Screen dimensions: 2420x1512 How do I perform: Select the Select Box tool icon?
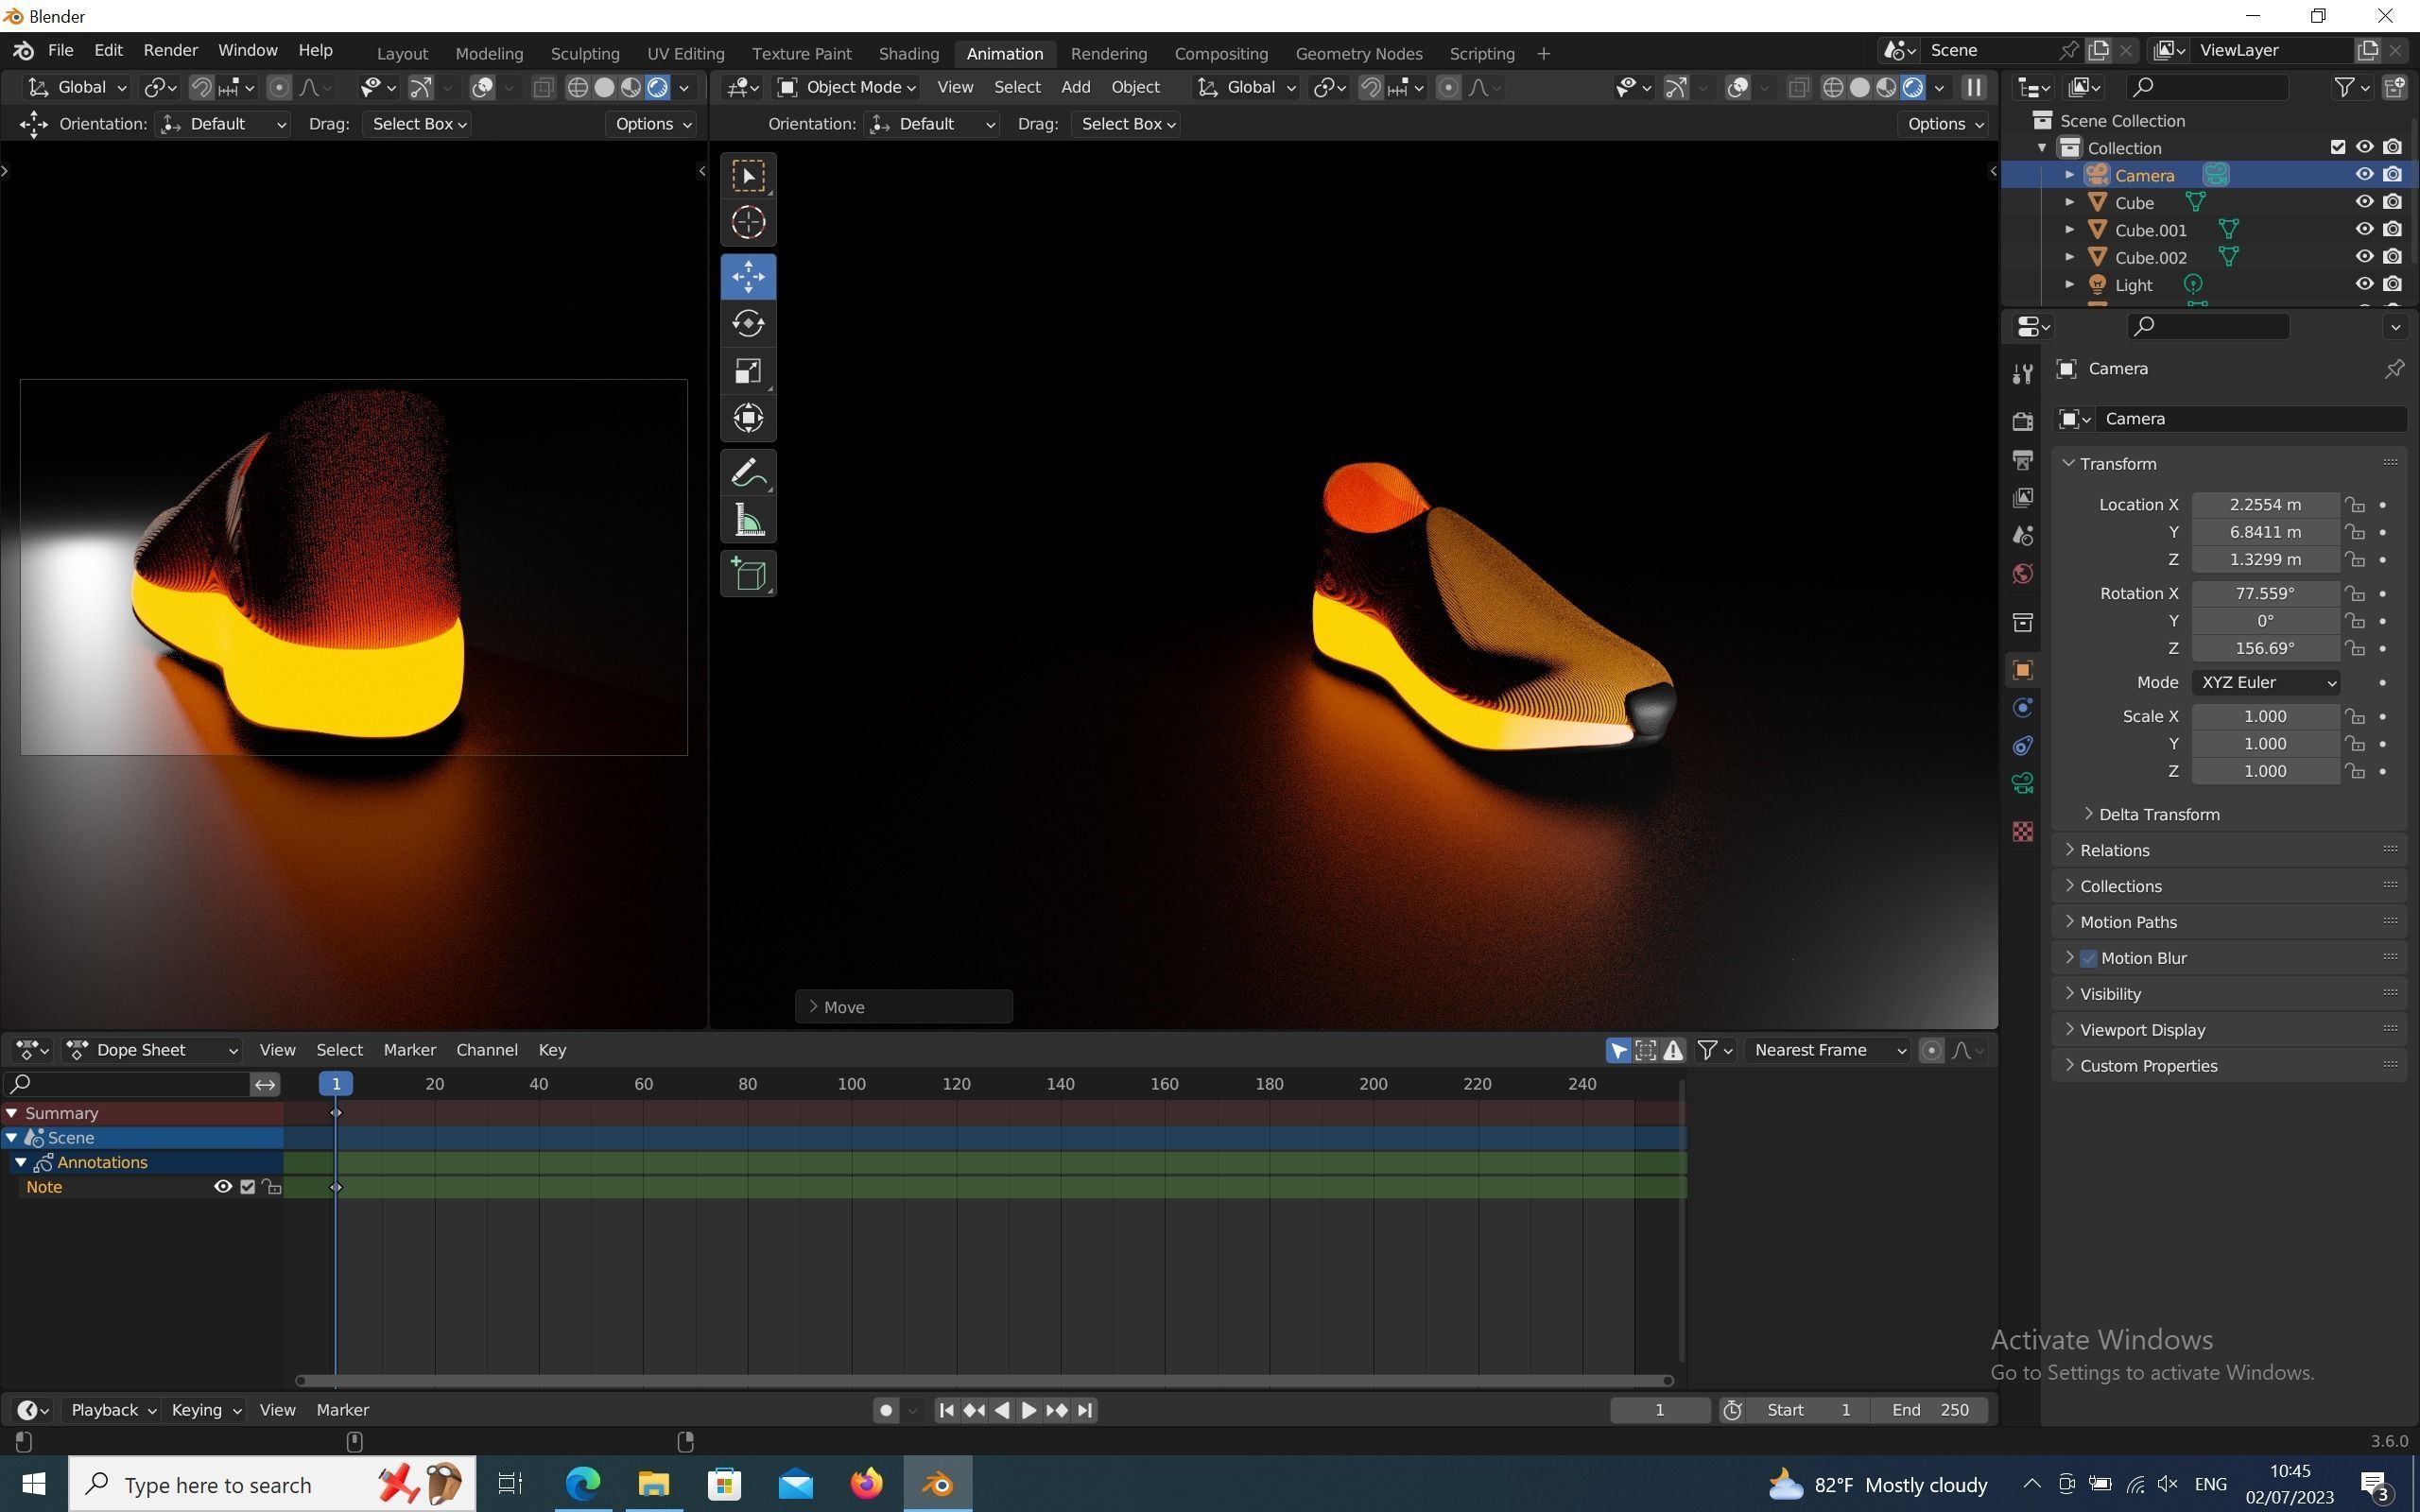tap(748, 176)
